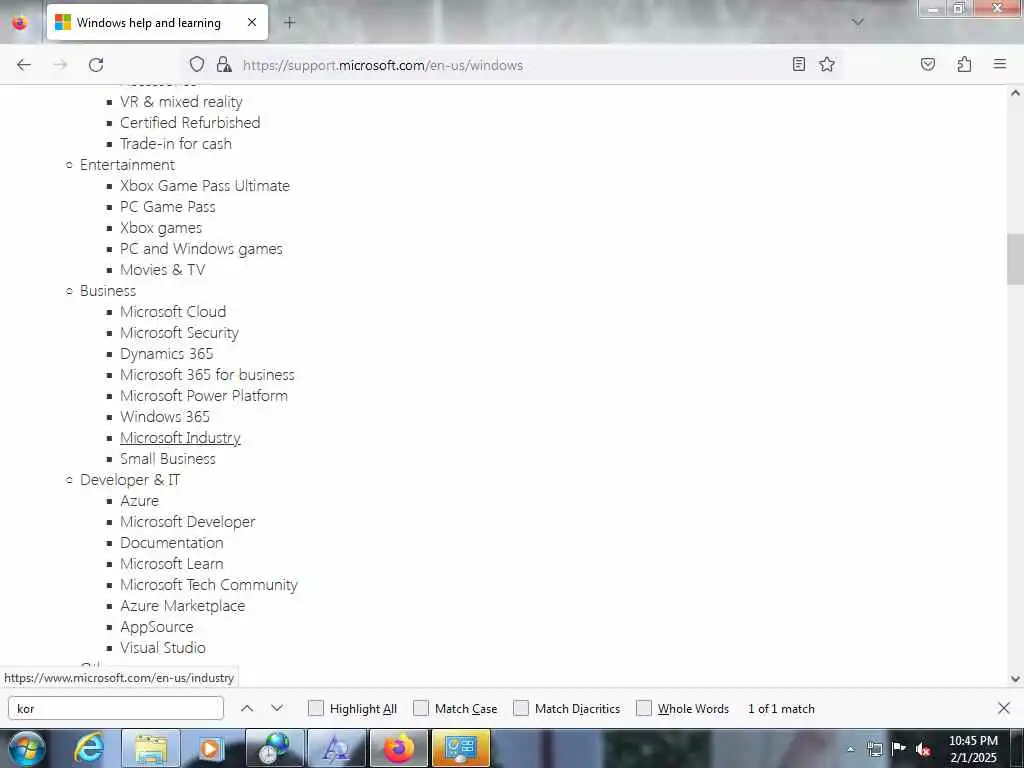Click the scrollbar down arrow
The height and width of the screenshot is (768, 1024).
1015,679
